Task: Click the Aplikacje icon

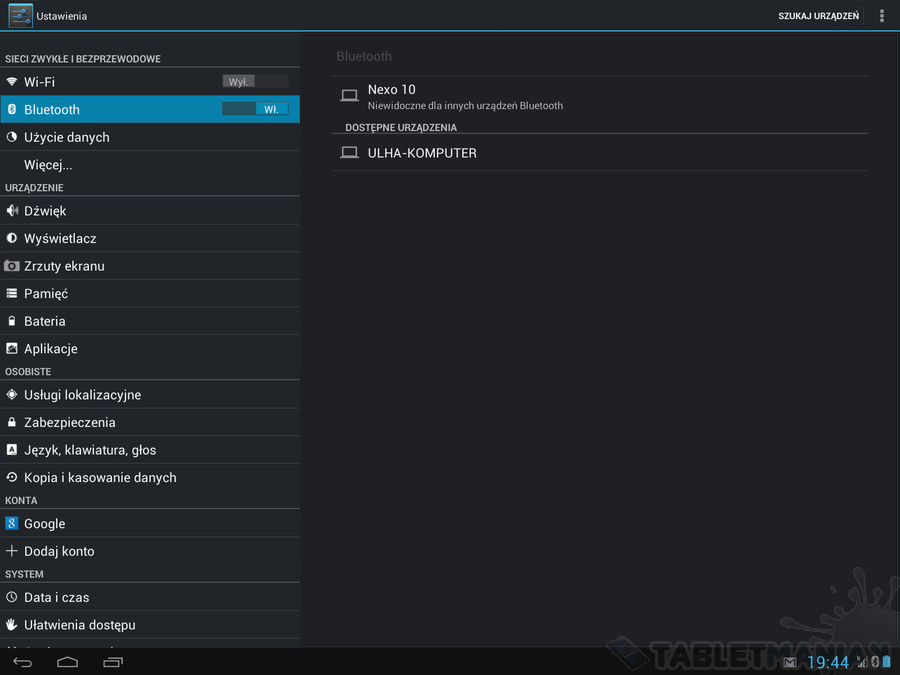Action: (x=11, y=348)
